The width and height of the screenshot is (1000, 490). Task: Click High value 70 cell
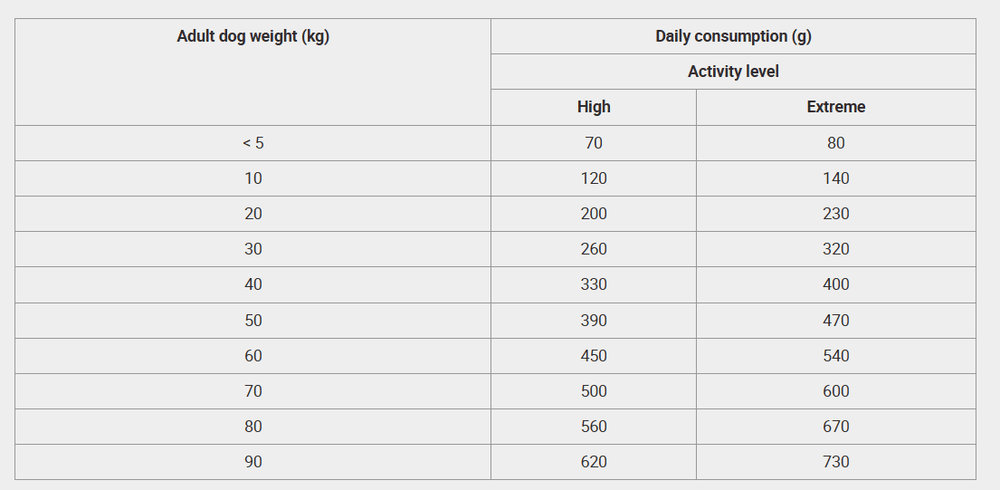(593, 143)
